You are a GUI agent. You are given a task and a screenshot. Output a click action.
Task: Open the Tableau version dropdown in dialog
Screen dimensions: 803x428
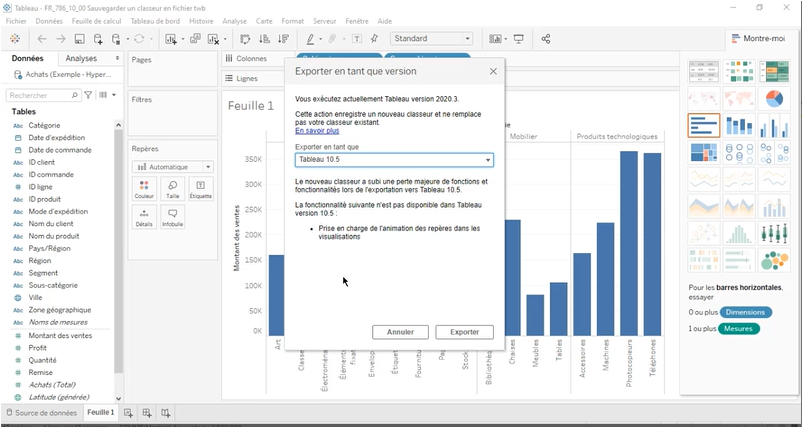tap(394, 160)
